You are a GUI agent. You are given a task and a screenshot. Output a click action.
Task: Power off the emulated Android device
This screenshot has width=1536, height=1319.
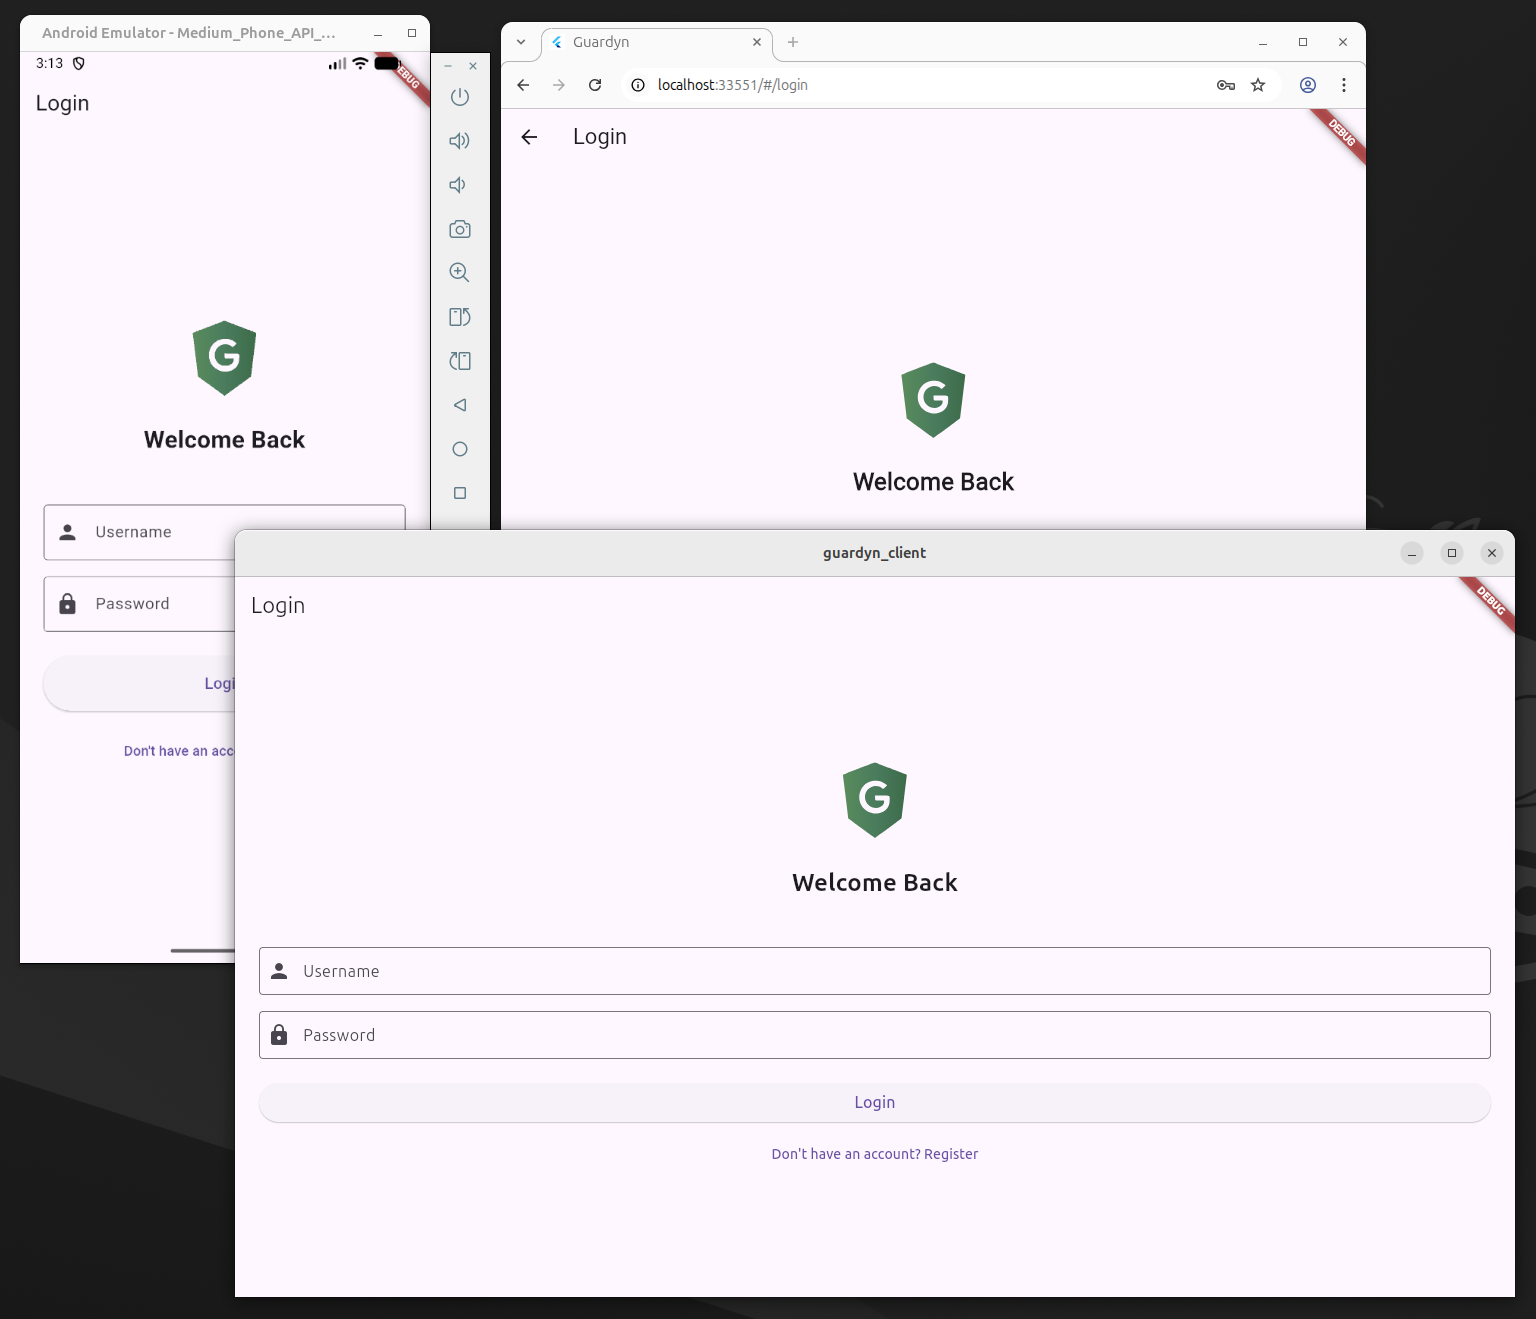click(x=459, y=97)
